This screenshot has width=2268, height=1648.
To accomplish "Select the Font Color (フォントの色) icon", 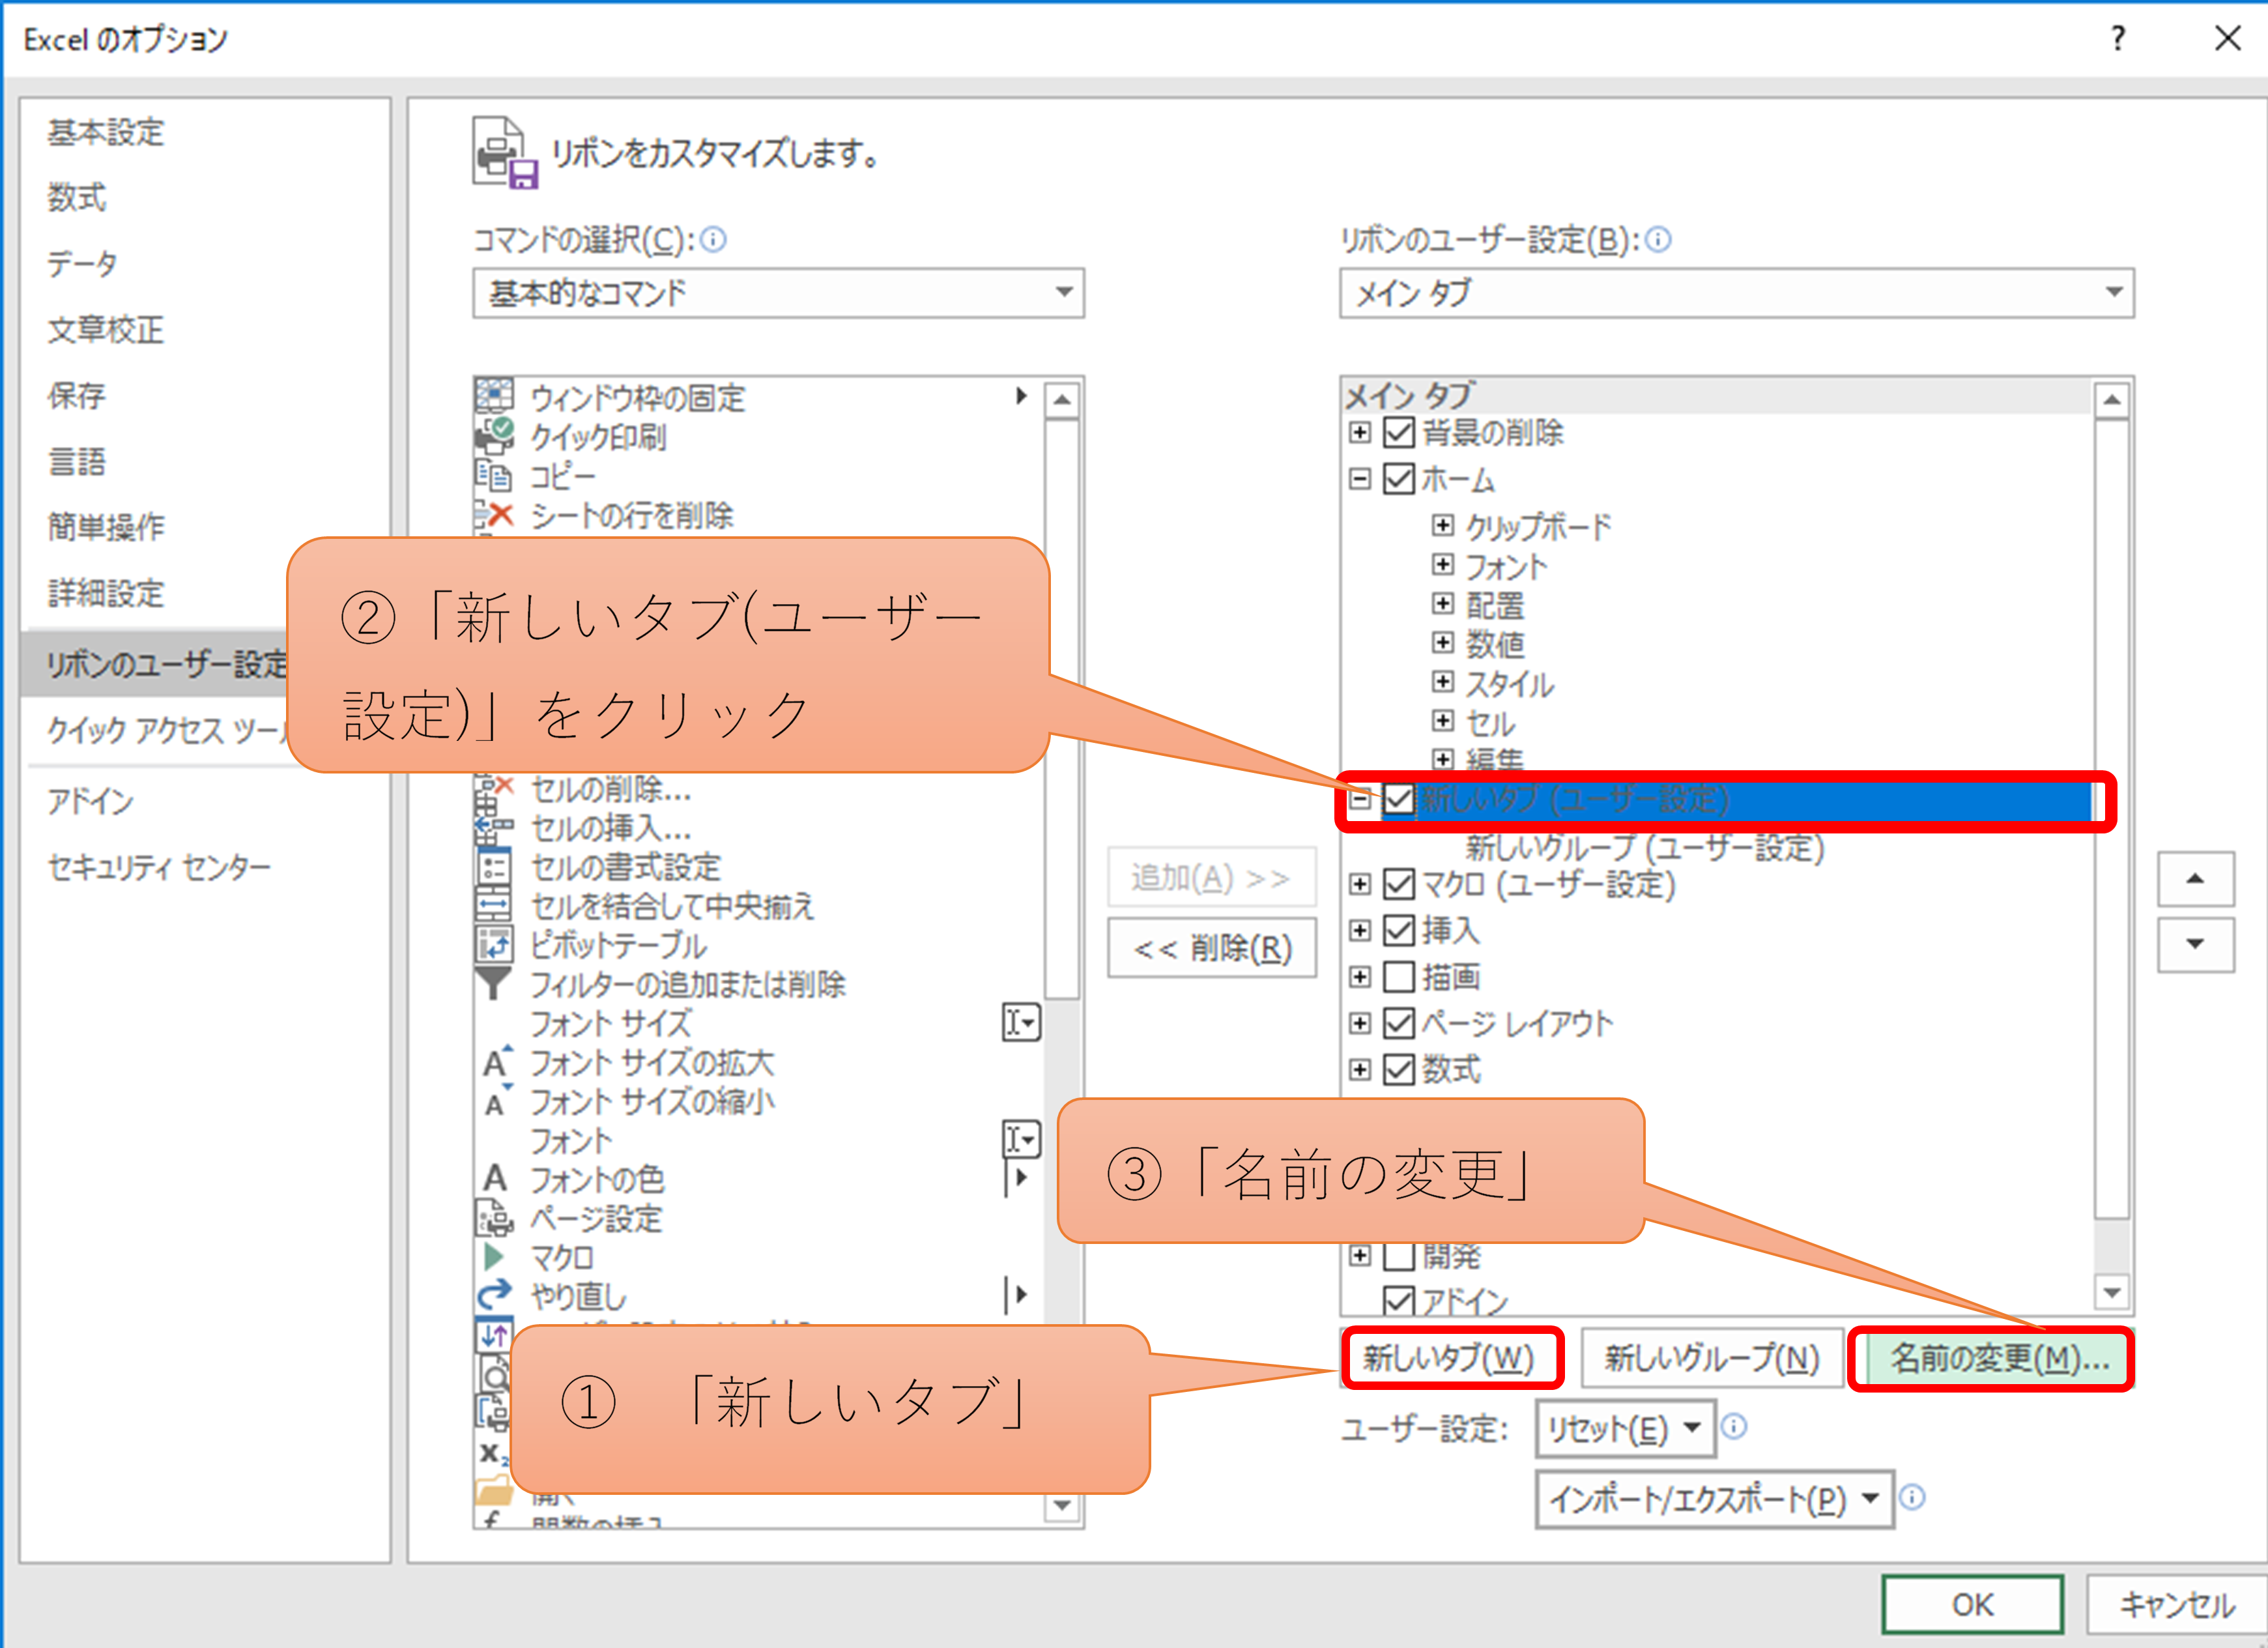I will pyautogui.click(x=495, y=1178).
